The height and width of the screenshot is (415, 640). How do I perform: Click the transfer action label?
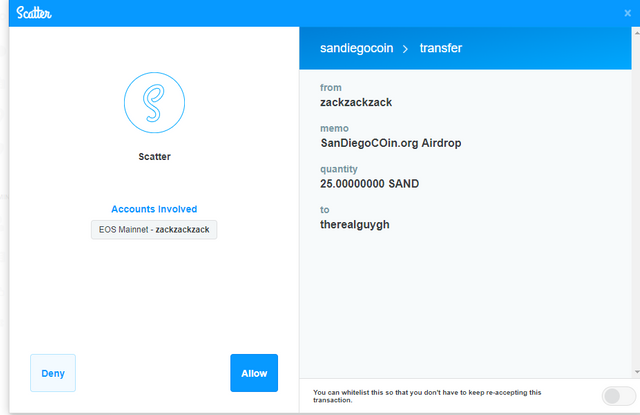click(x=441, y=48)
